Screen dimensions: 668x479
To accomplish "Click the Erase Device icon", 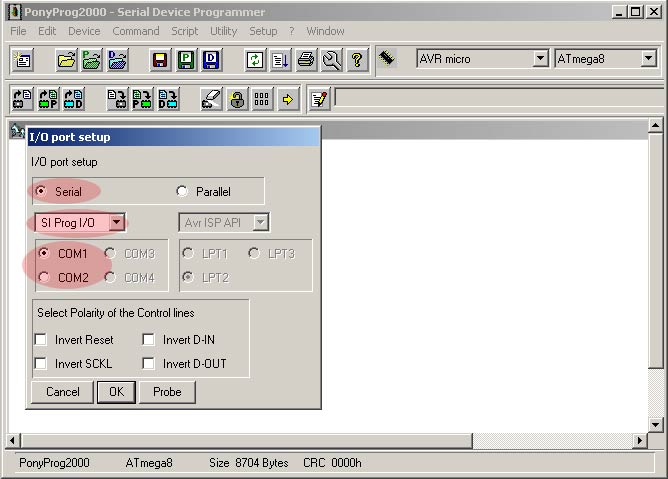I will [211, 100].
